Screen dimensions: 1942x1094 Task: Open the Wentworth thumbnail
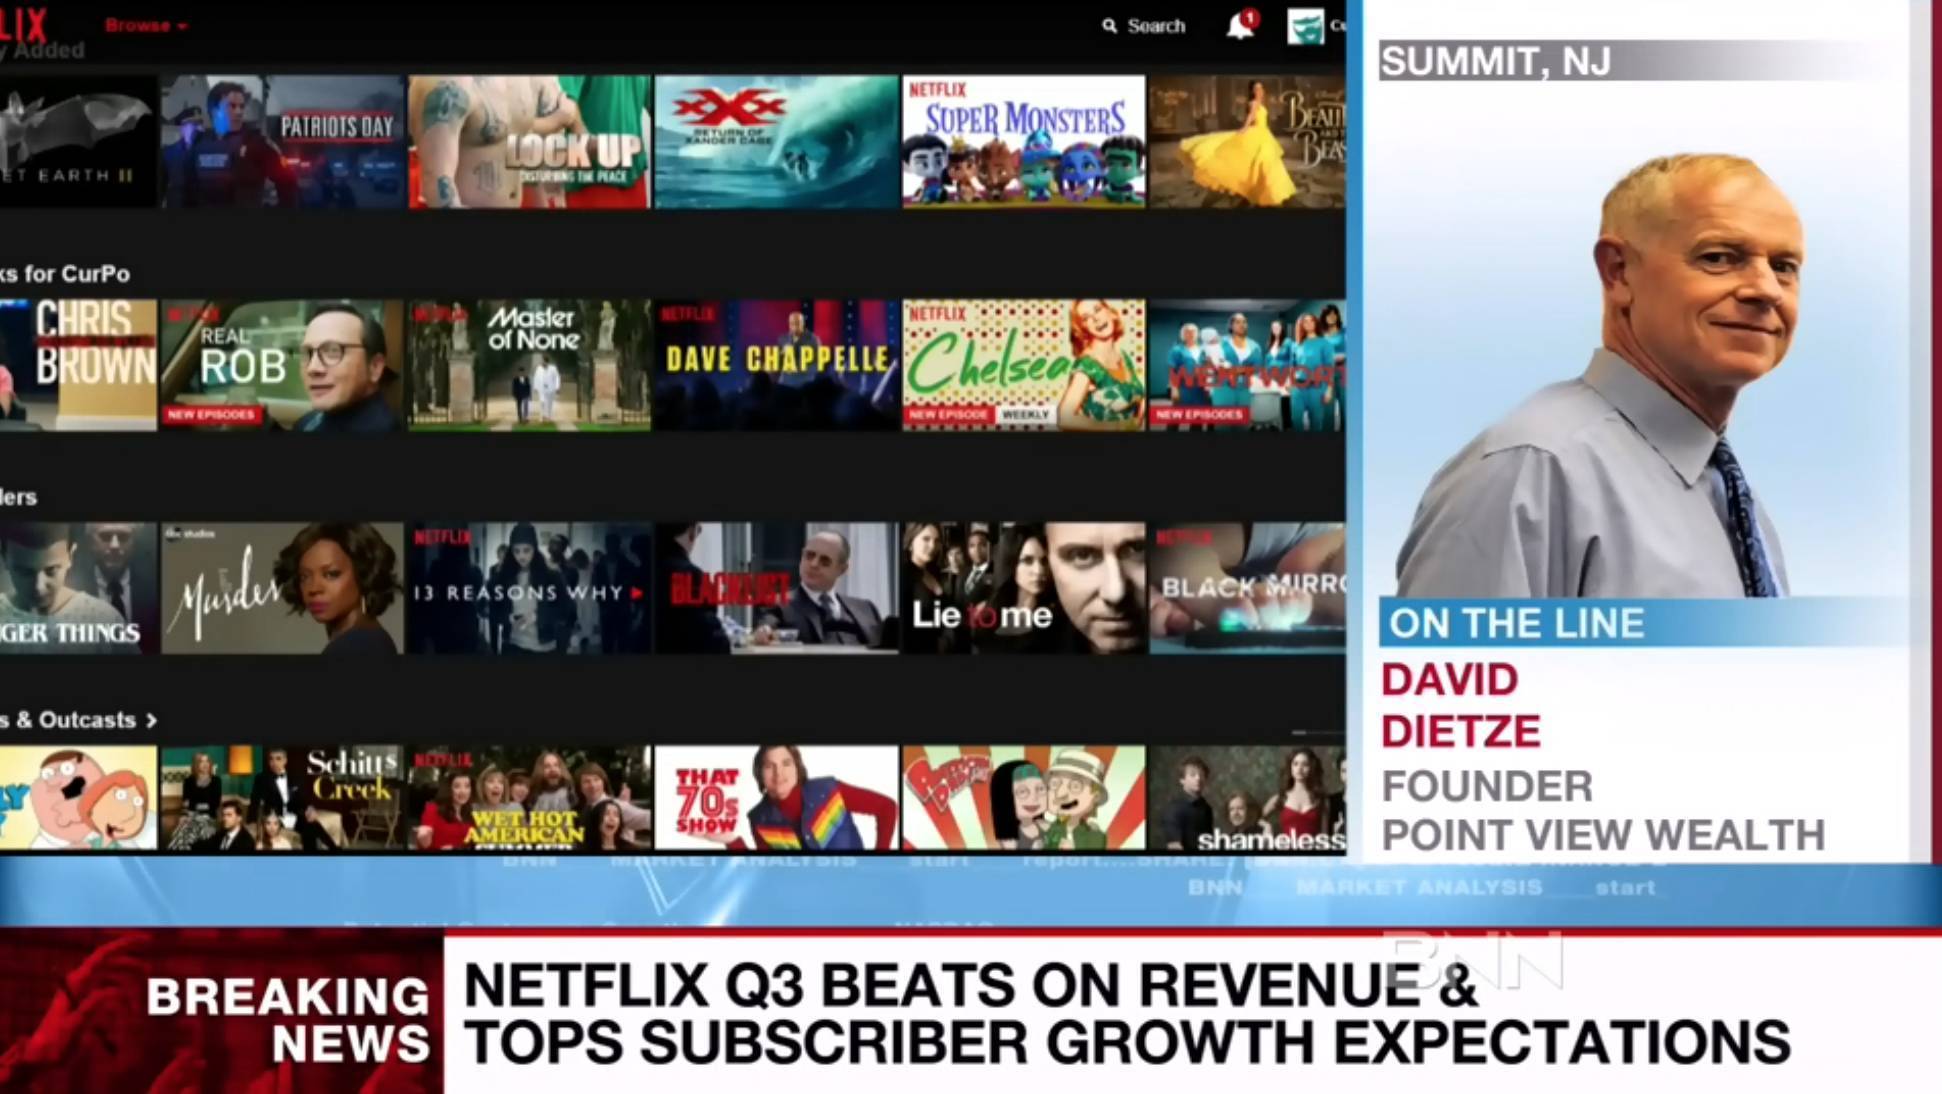(x=1247, y=365)
